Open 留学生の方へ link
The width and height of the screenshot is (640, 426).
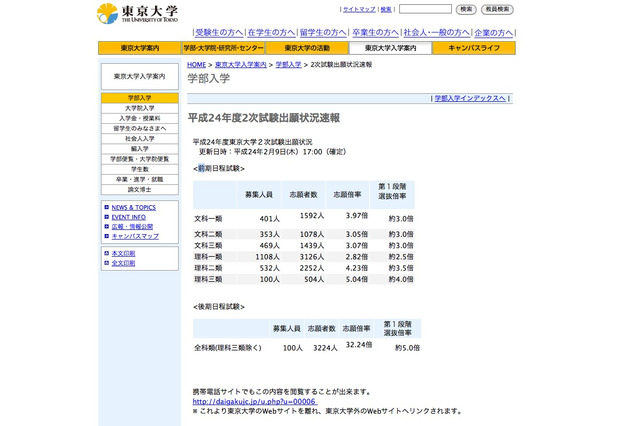click(x=323, y=33)
